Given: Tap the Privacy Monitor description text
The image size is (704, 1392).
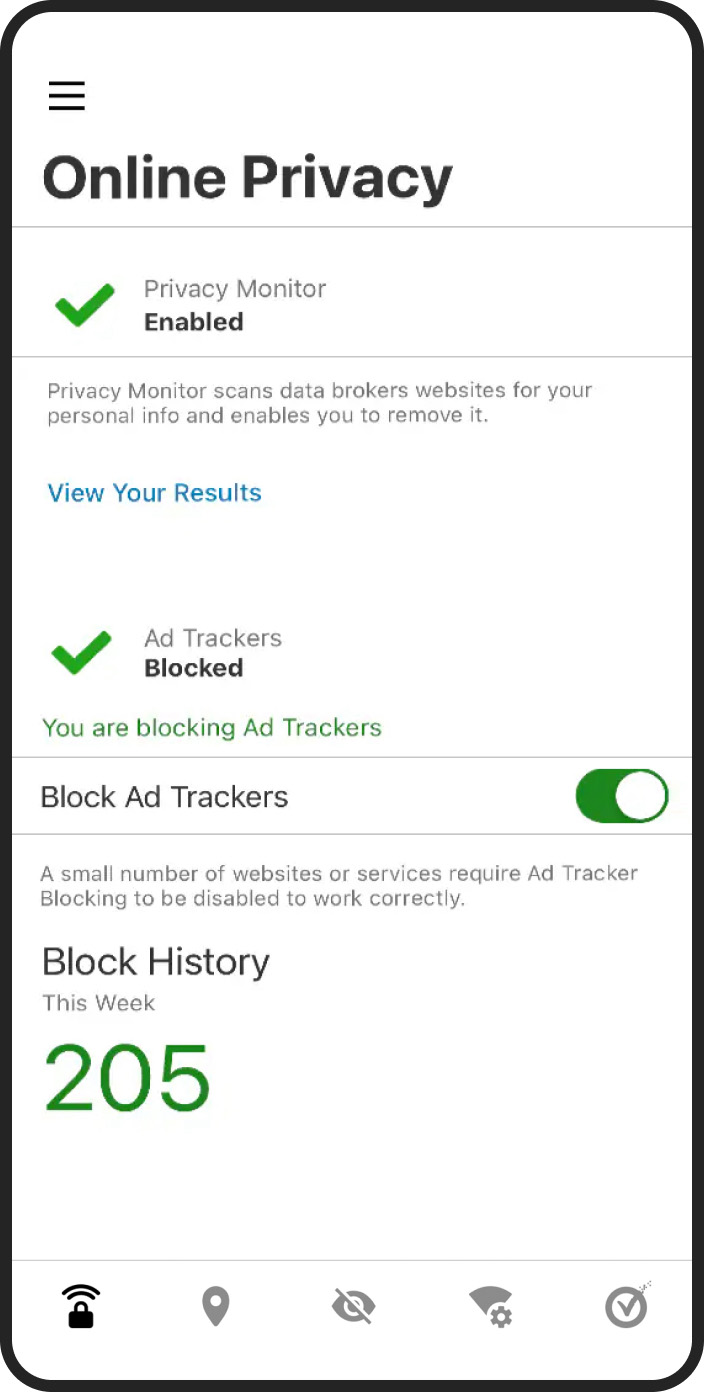Looking at the screenshot, I should point(320,402).
